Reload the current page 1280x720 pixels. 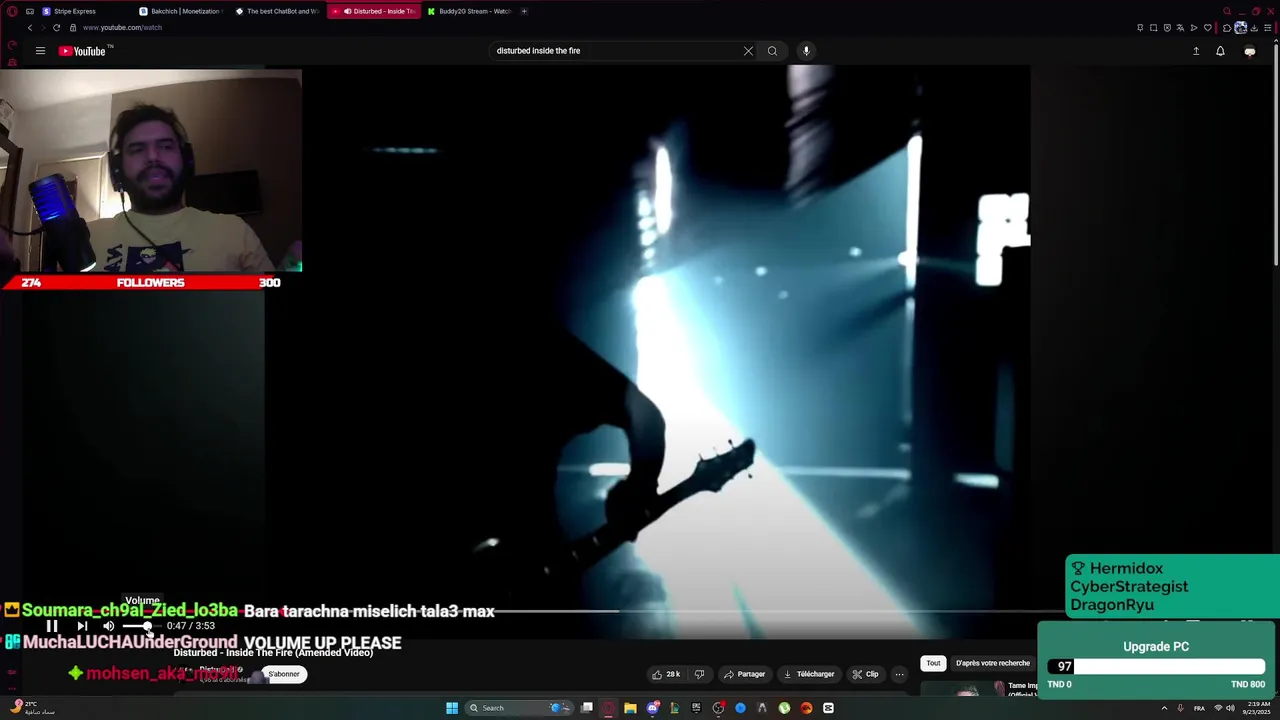pyautogui.click(x=57, y=28)
